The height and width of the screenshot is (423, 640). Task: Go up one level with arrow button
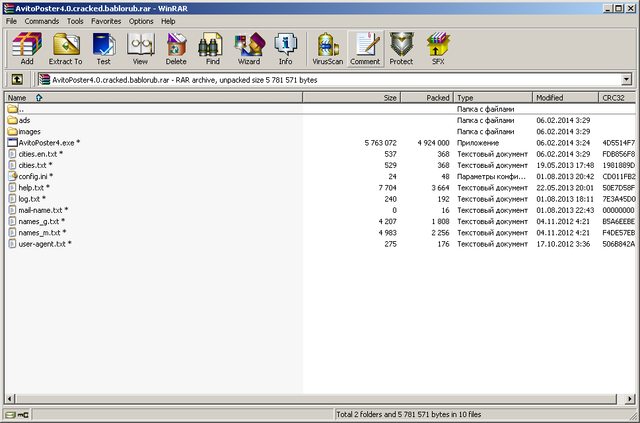tap(17, 79)
